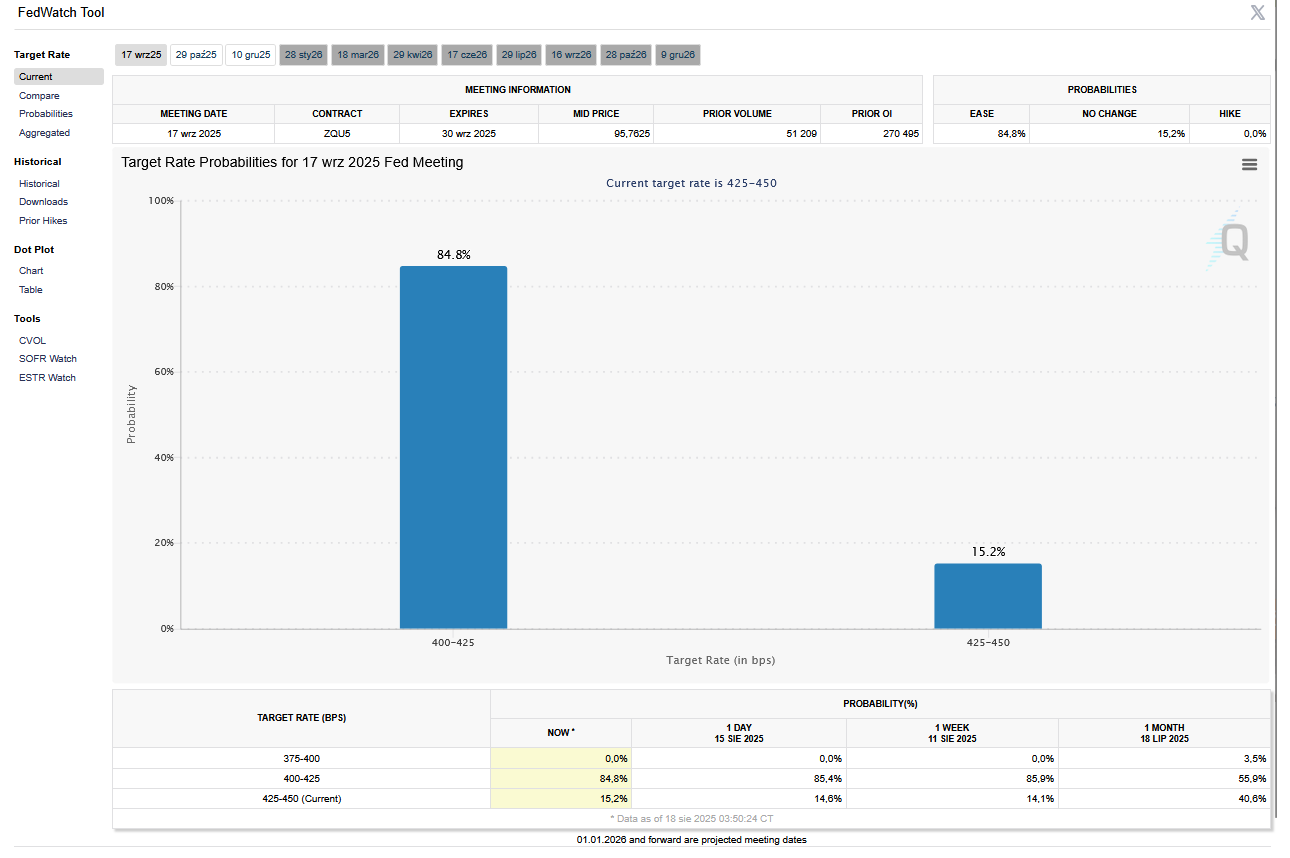Screen dimensions: 1290x858
Task: Open the chart hamburger menu icon
Action: [1249, 165]
